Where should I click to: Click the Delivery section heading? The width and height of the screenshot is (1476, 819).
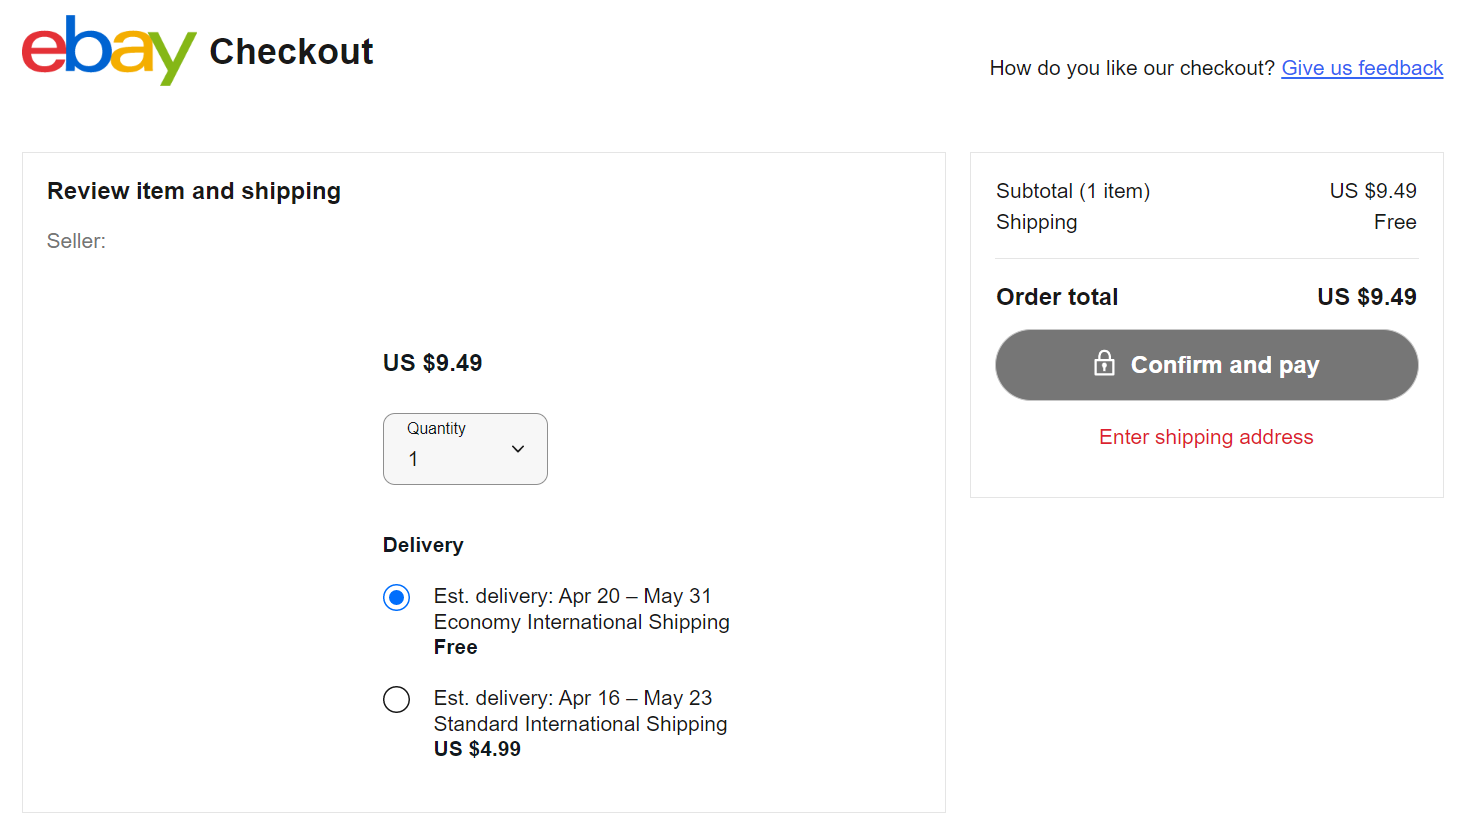pyautogui.click(x=423, y=545)
